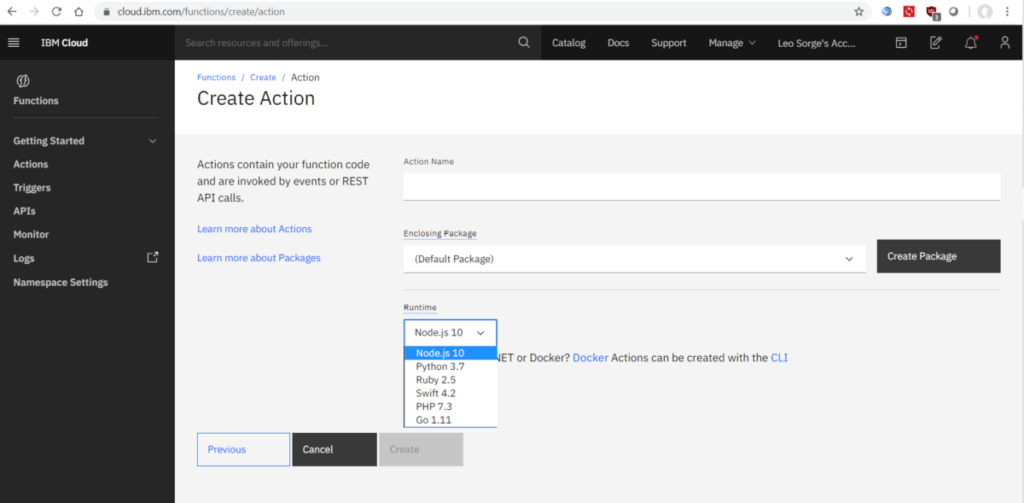Open the notifications bell
1024x503 pixels.
[971, 42]
